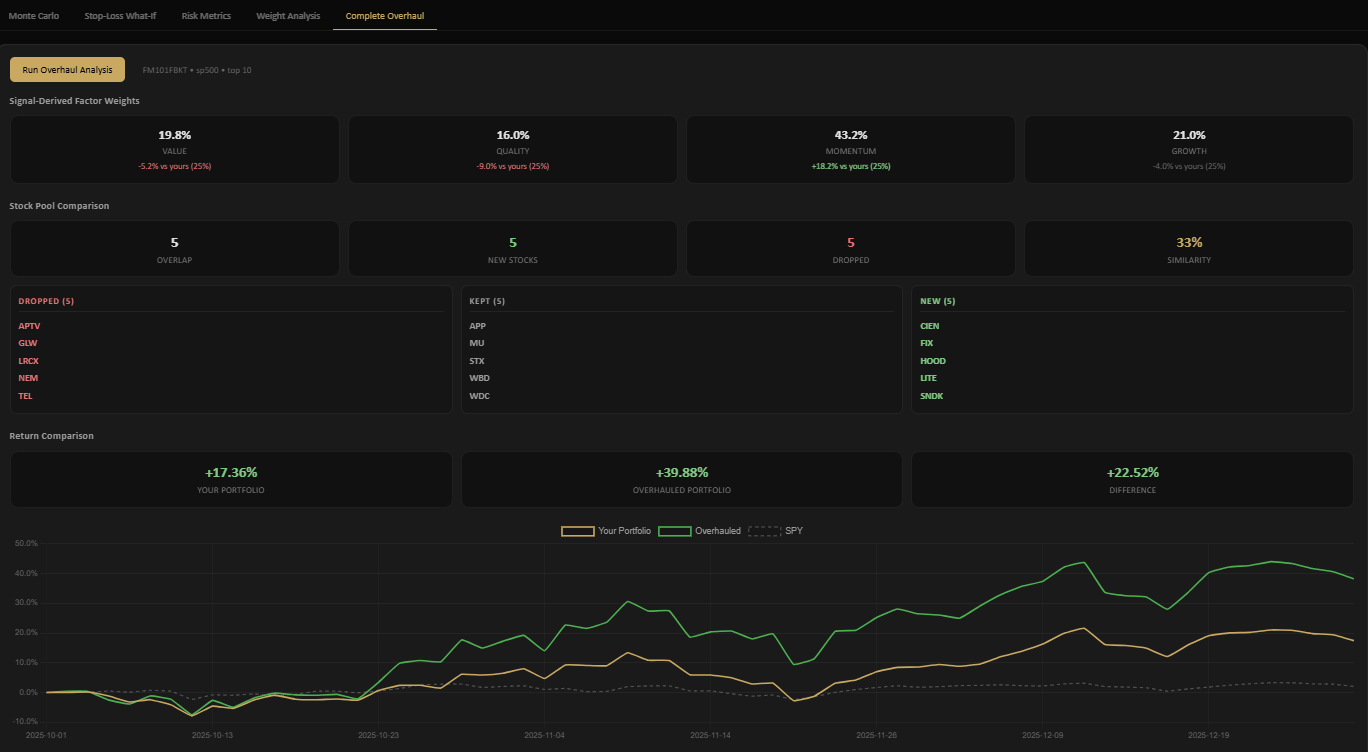The image size is (1368, 752).
Task: Click GLW under Dropped stocks
Action: (27, 342)
